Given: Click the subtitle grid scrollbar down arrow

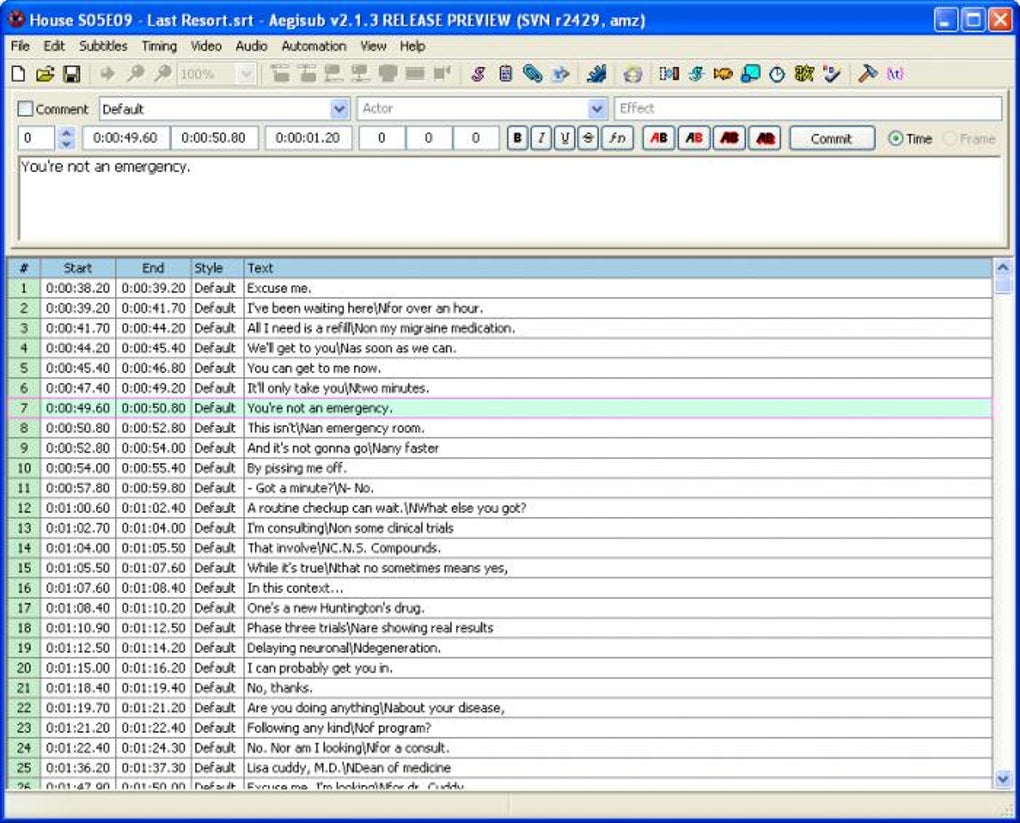Looking at the screenshot, I should pos(1002,778).
